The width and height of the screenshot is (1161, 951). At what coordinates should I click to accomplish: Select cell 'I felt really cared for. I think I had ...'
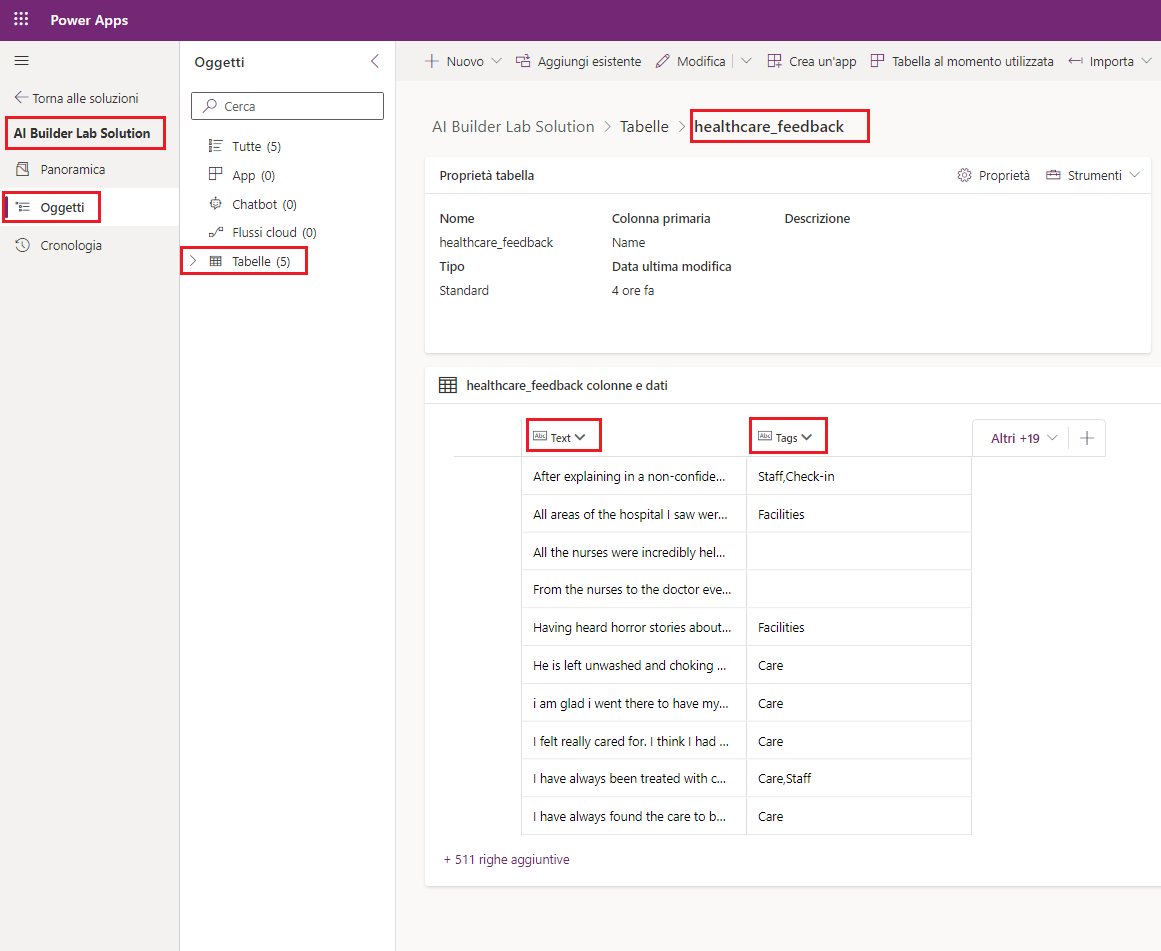634,741
